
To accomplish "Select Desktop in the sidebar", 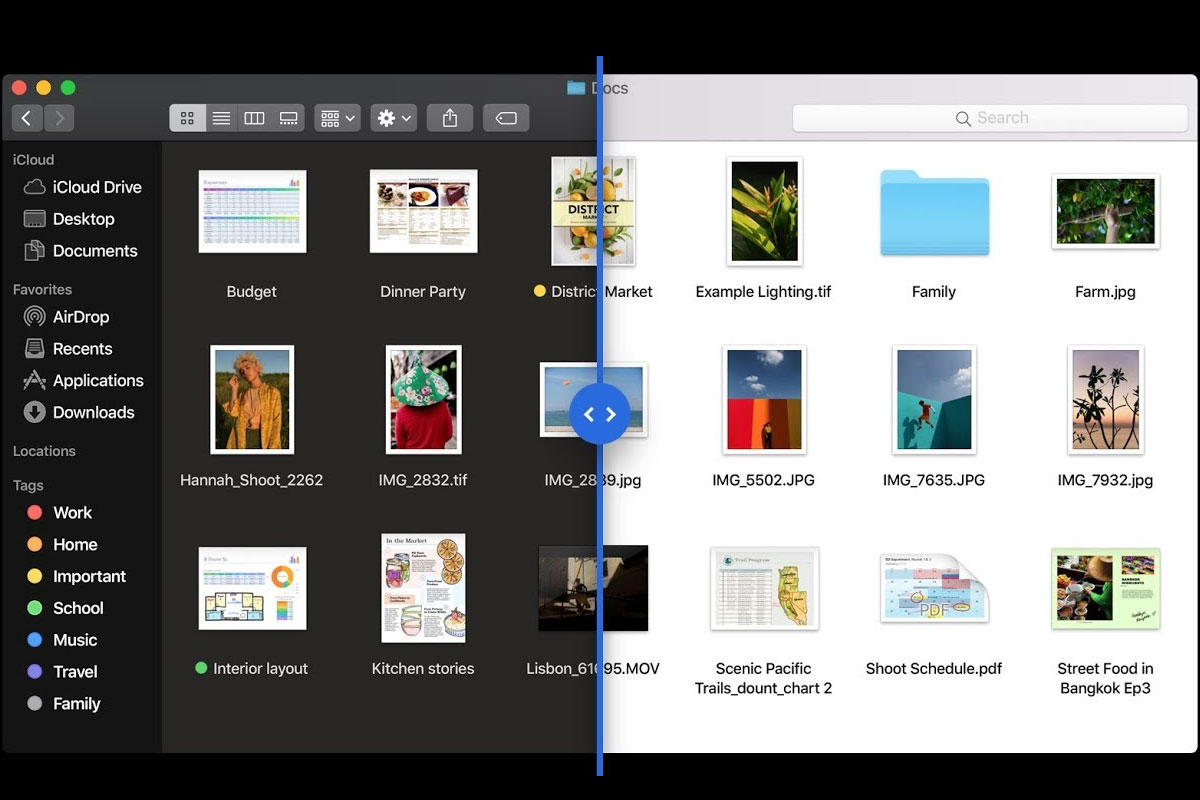I will pos(82,219).
